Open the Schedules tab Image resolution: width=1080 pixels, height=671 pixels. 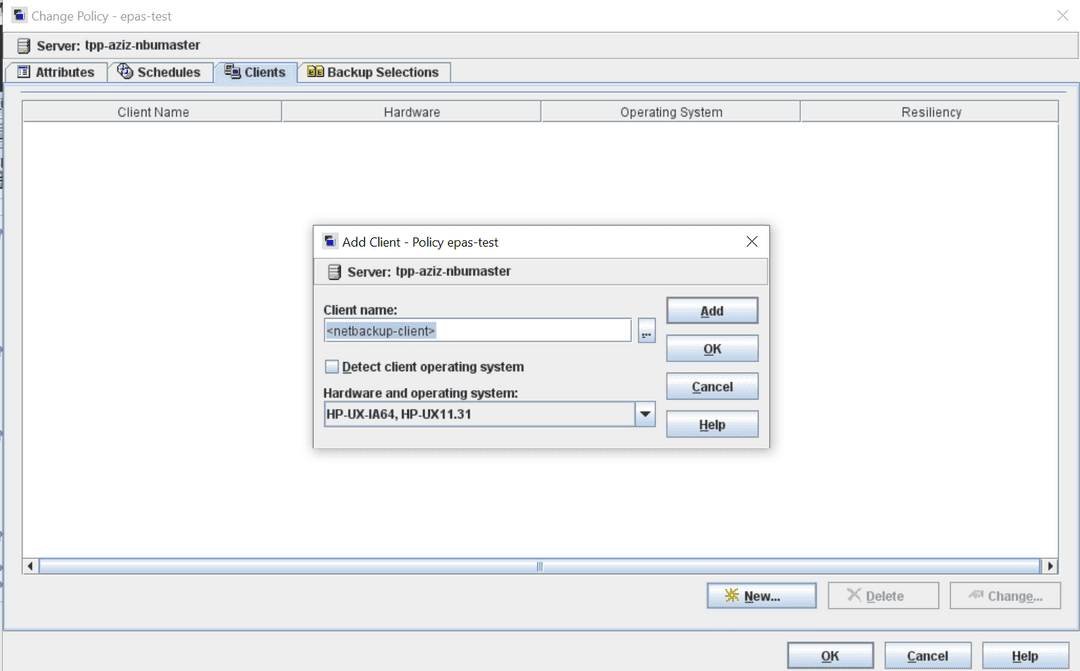pyautogui.click(x=160, y=72)
